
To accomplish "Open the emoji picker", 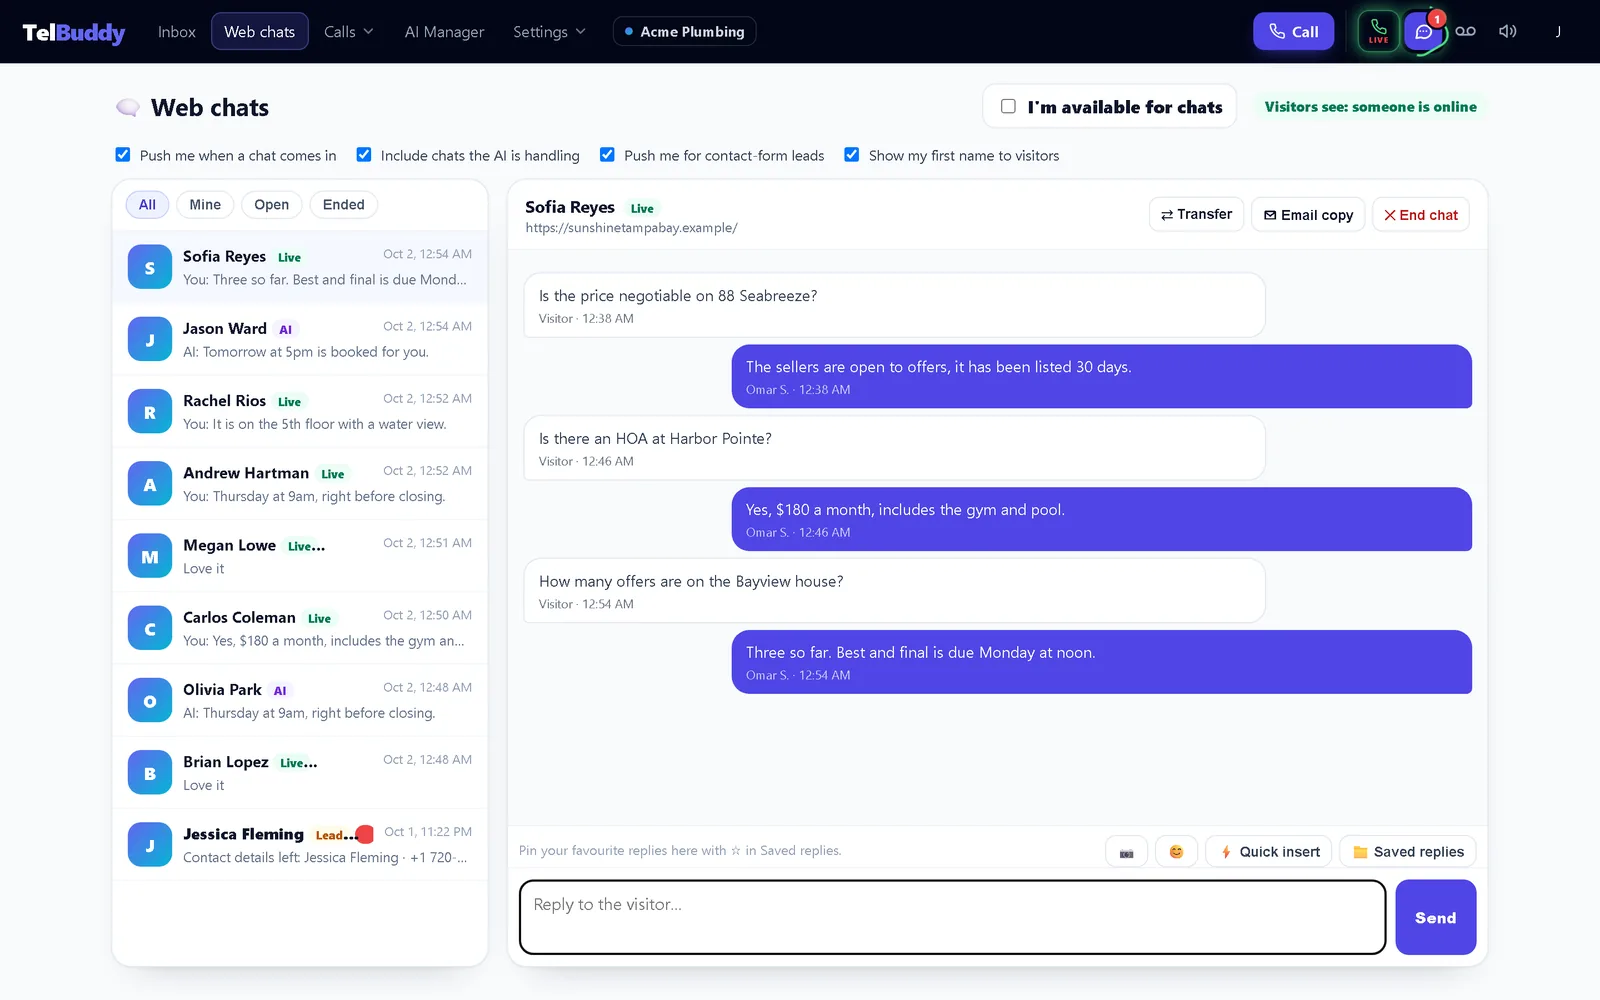I will pos(1176,852).
